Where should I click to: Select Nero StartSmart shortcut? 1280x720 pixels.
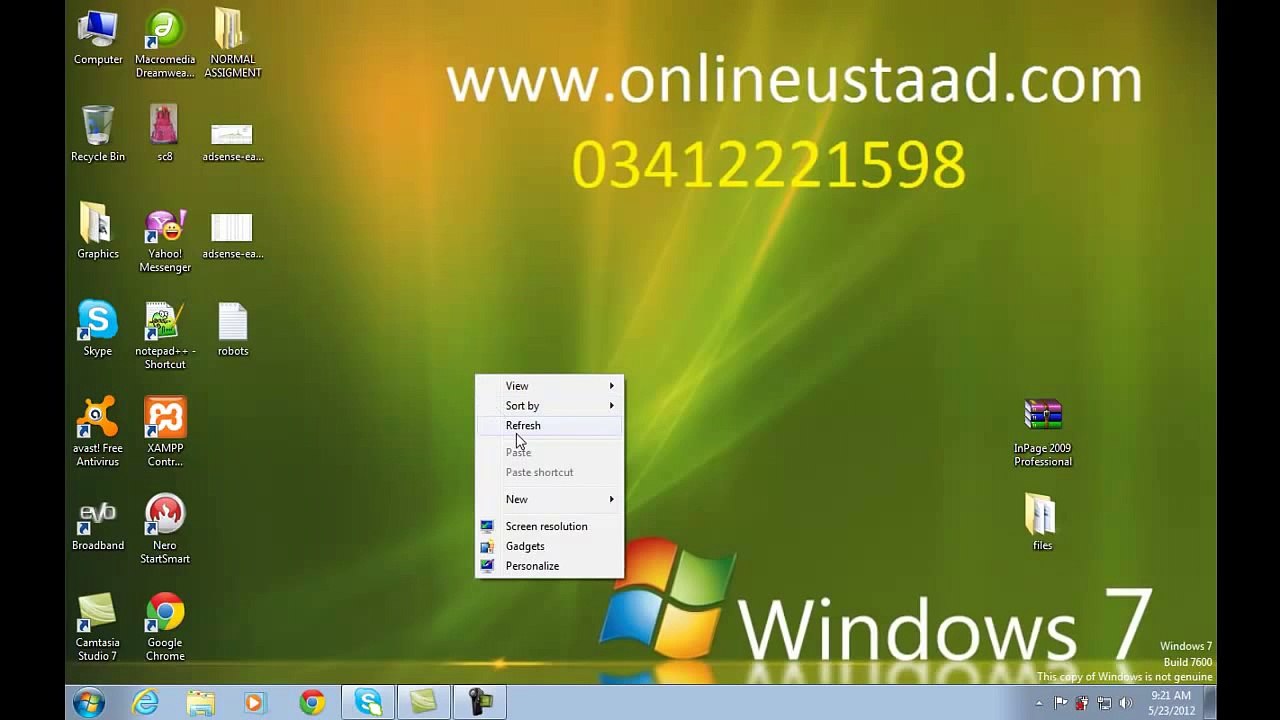pos(165,530)
